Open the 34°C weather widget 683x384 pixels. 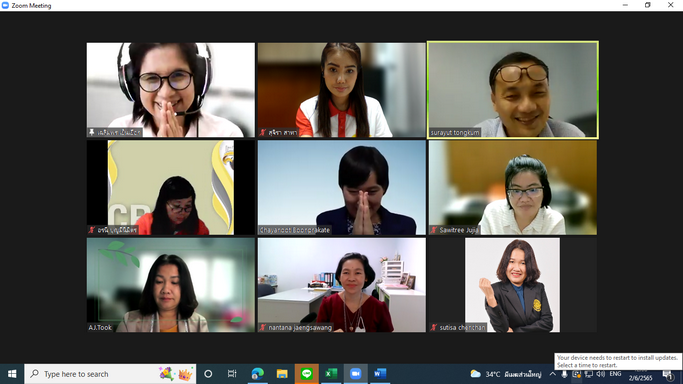506,374
